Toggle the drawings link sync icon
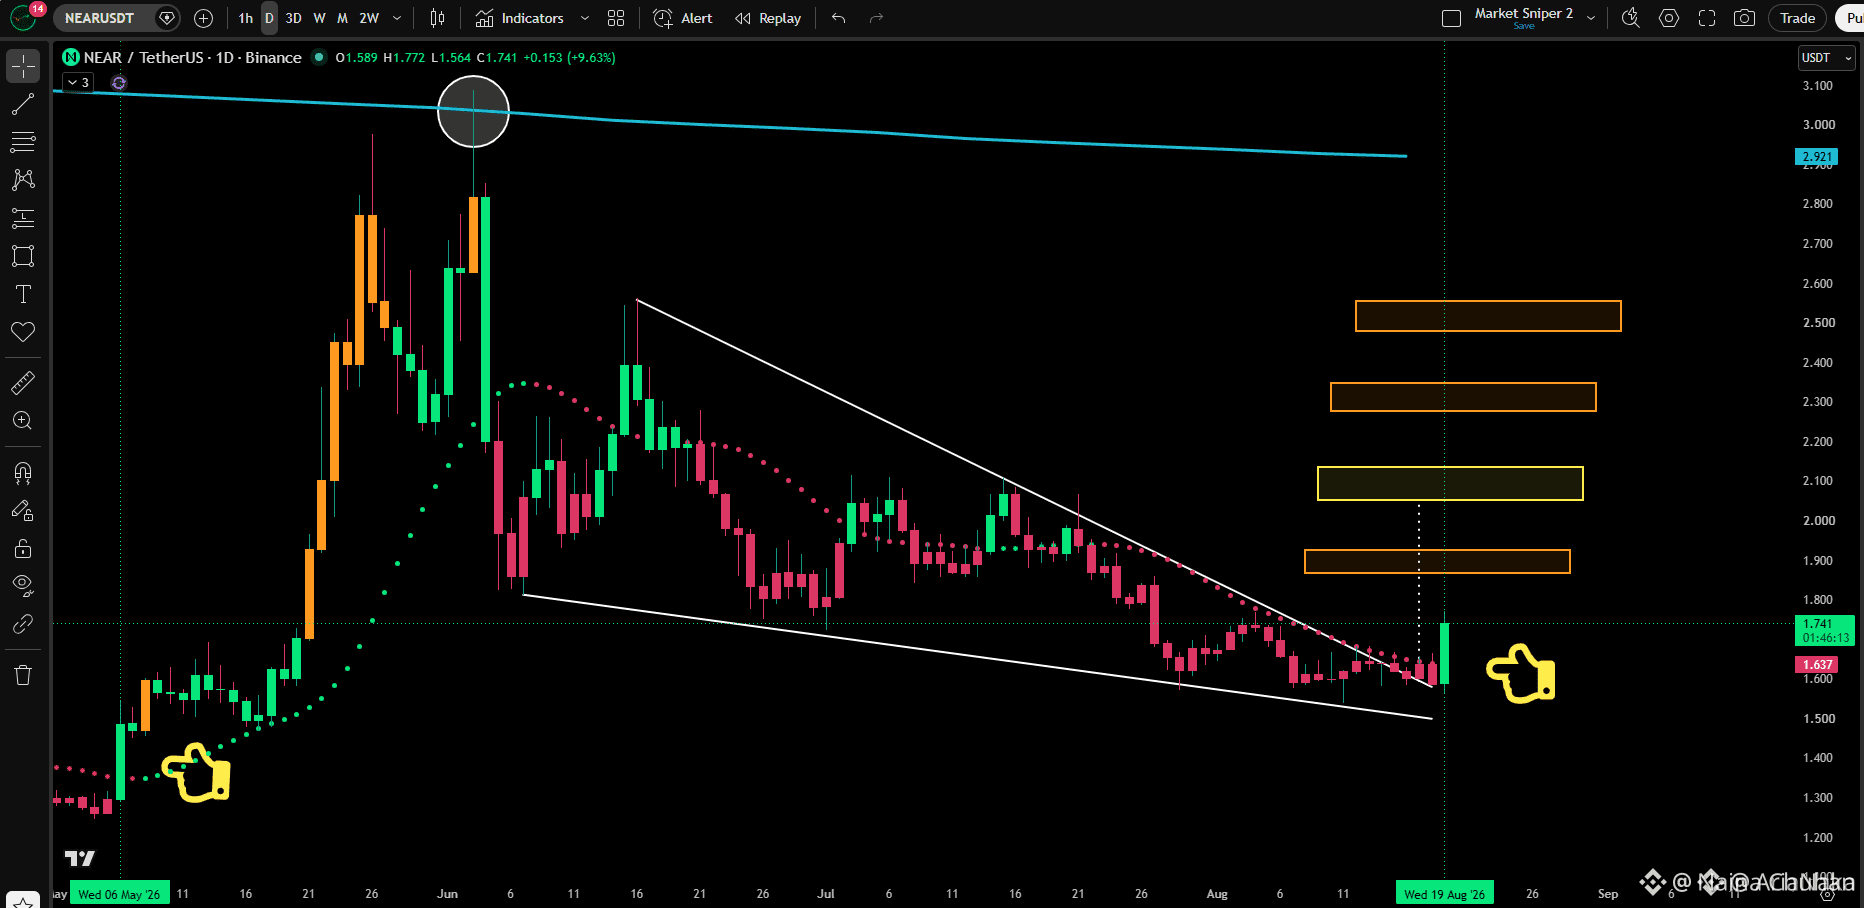 tap(23, 624)
